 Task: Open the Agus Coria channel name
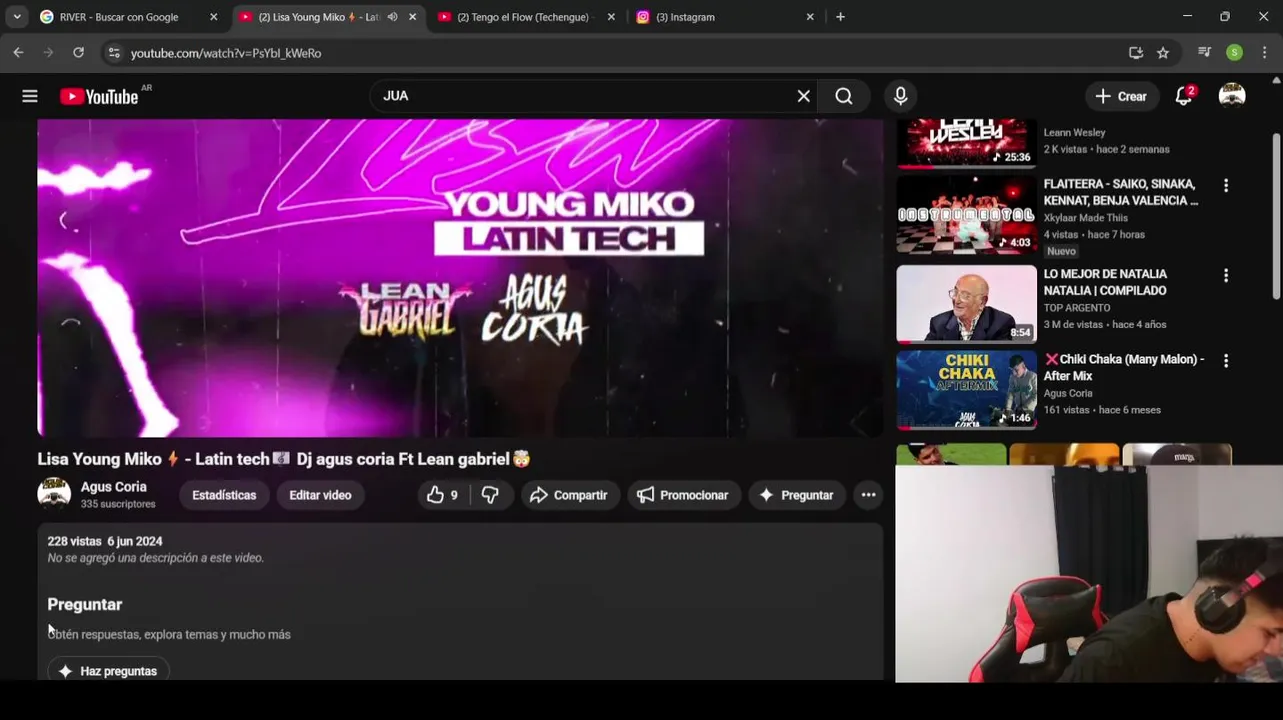114,487
